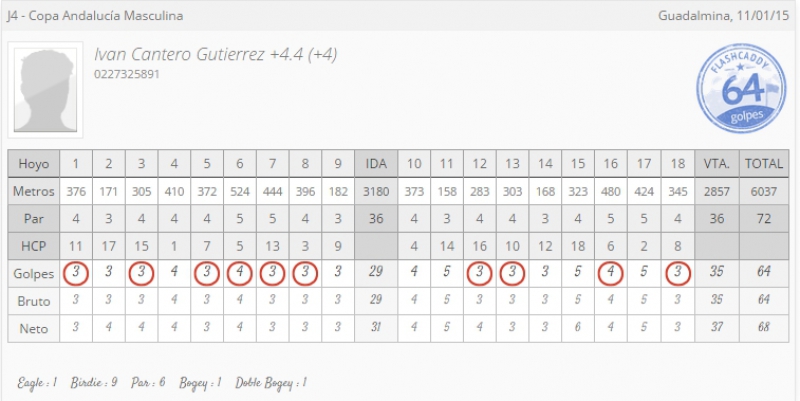This screenshot has width=800, height=401.
Task: Click the license number 0227325891
Action: pos(127,74)
